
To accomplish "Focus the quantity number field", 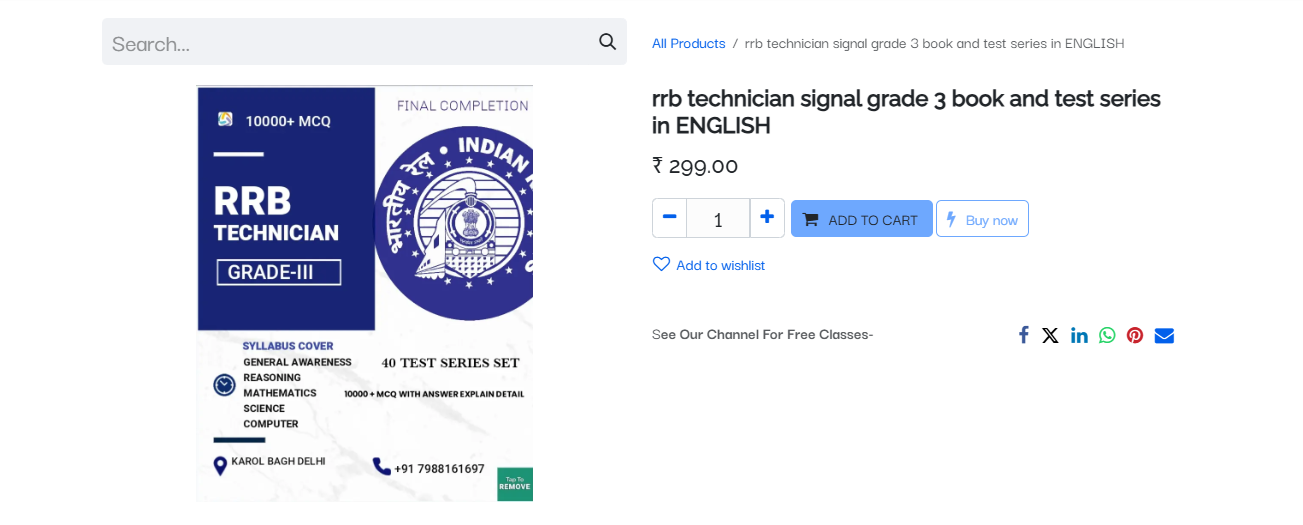I will pos(718,218).
